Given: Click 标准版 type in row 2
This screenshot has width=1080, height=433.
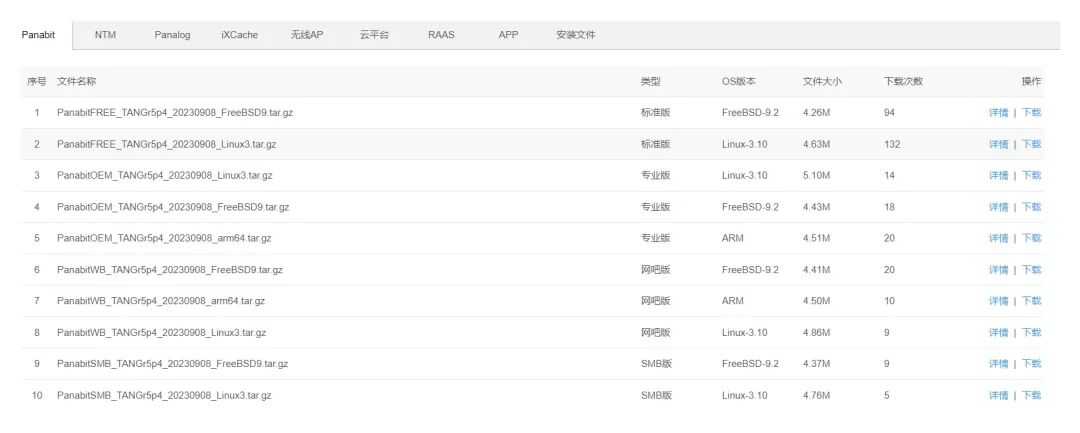Looking at the screenshot, I should 655,145.
